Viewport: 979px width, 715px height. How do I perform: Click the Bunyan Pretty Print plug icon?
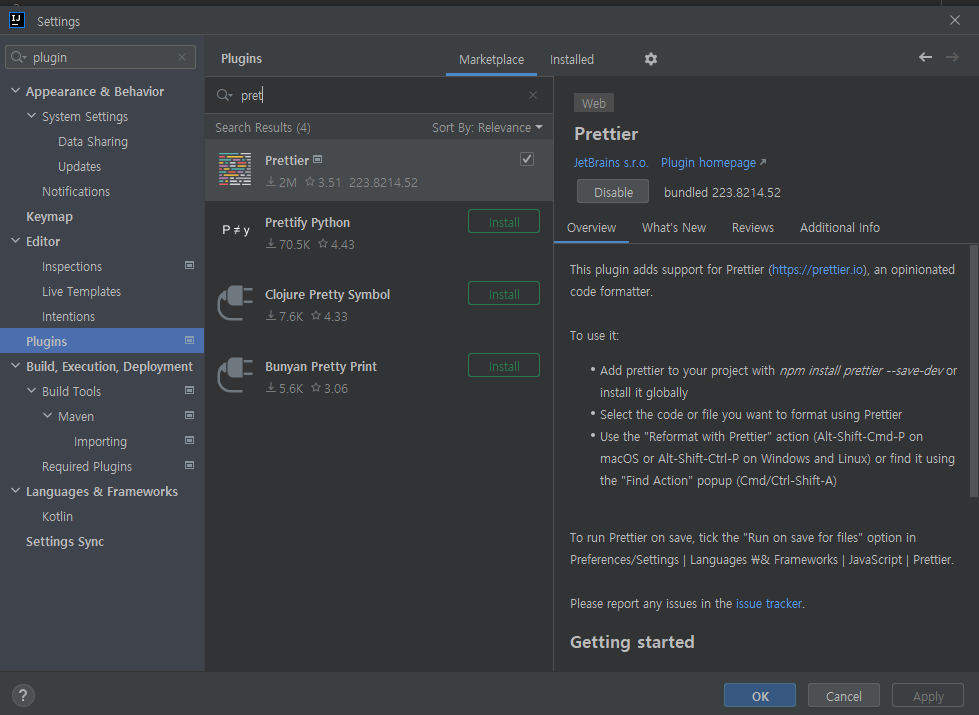(x=235, y=375)
